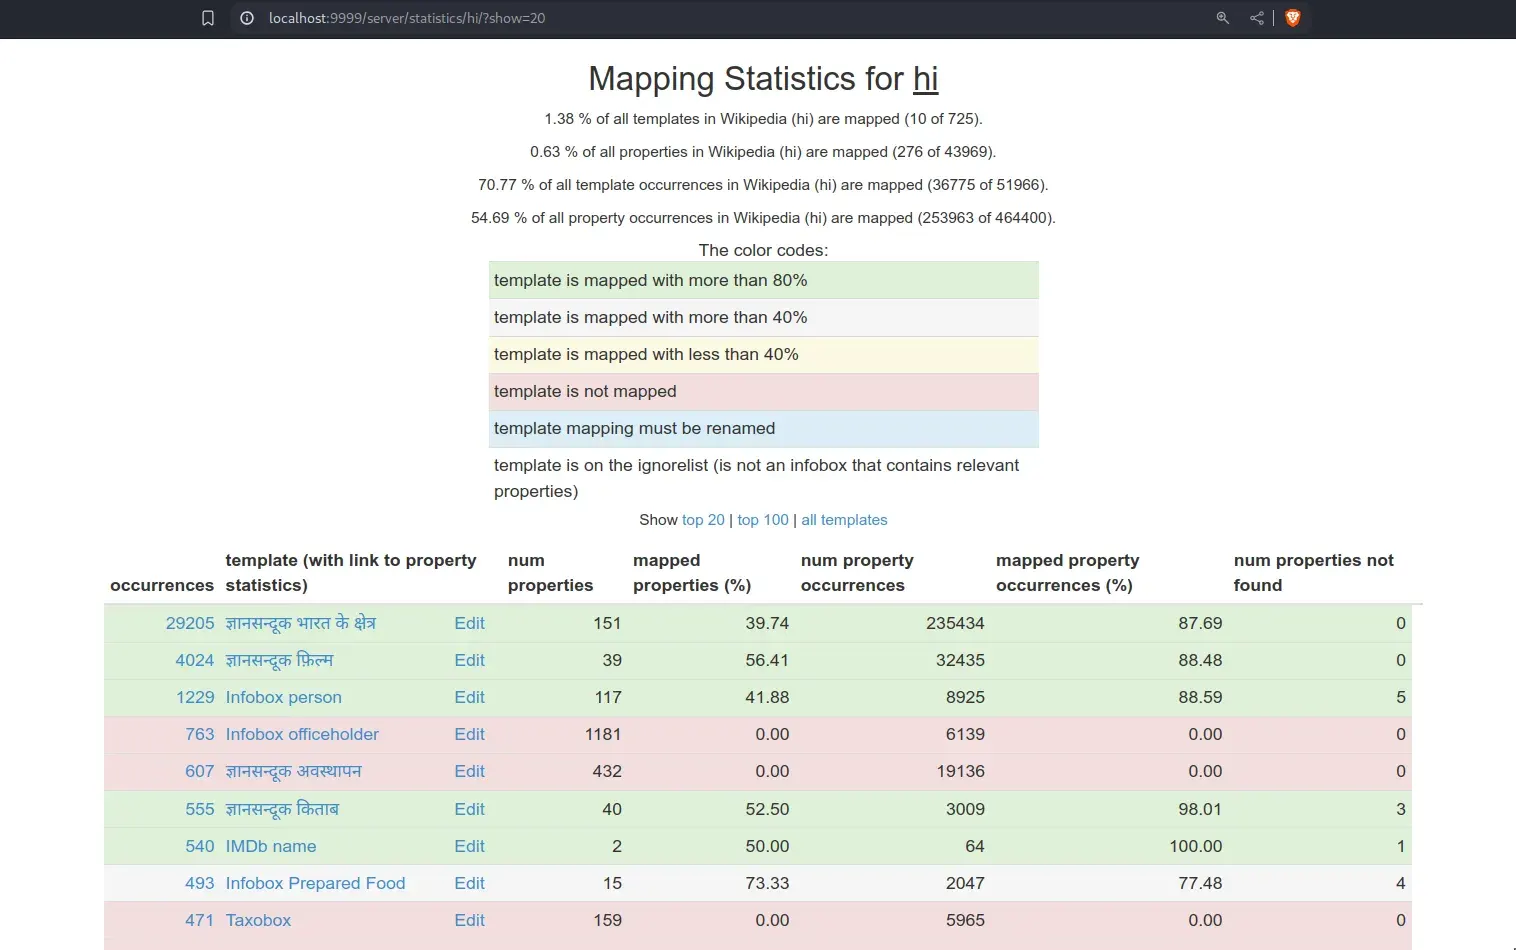This screenshot has height=950, width=1516.
Task: Click occurrences count 540
Action: pyautogui.click(x=200, y=846)
